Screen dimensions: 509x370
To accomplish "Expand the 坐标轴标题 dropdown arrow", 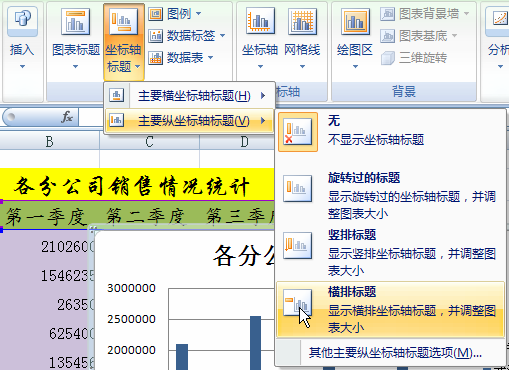I will click(138, 67).
